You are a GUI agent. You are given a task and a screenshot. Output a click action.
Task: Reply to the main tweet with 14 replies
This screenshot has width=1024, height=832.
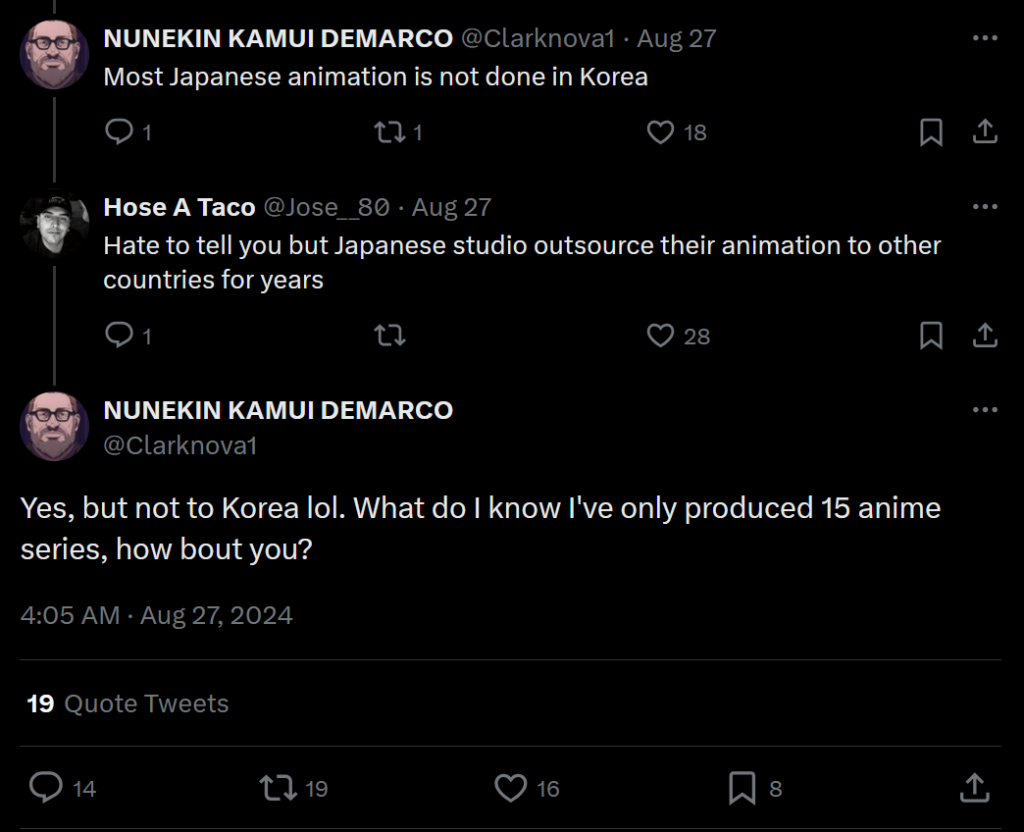[x=47, y=788]
